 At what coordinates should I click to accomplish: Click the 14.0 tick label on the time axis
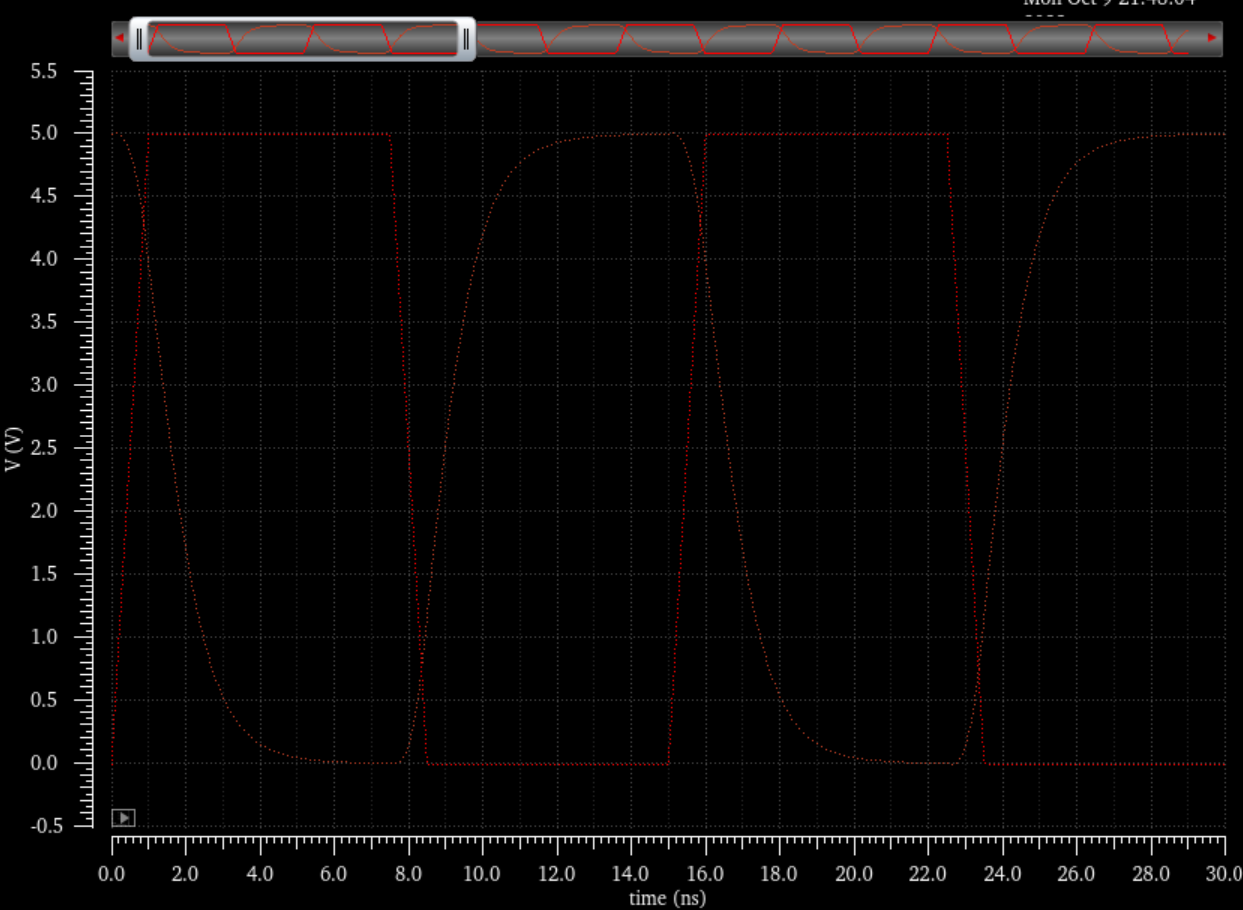630,874
